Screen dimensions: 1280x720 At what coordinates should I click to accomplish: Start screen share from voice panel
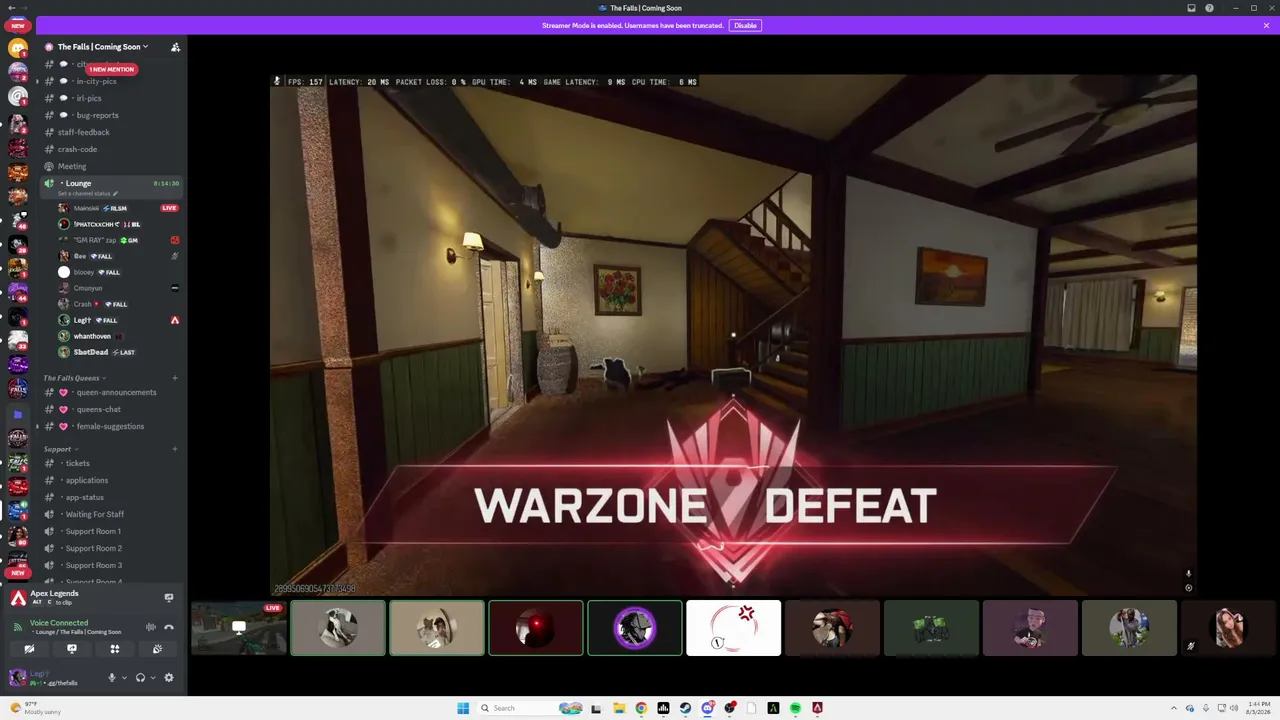point(72,649)
